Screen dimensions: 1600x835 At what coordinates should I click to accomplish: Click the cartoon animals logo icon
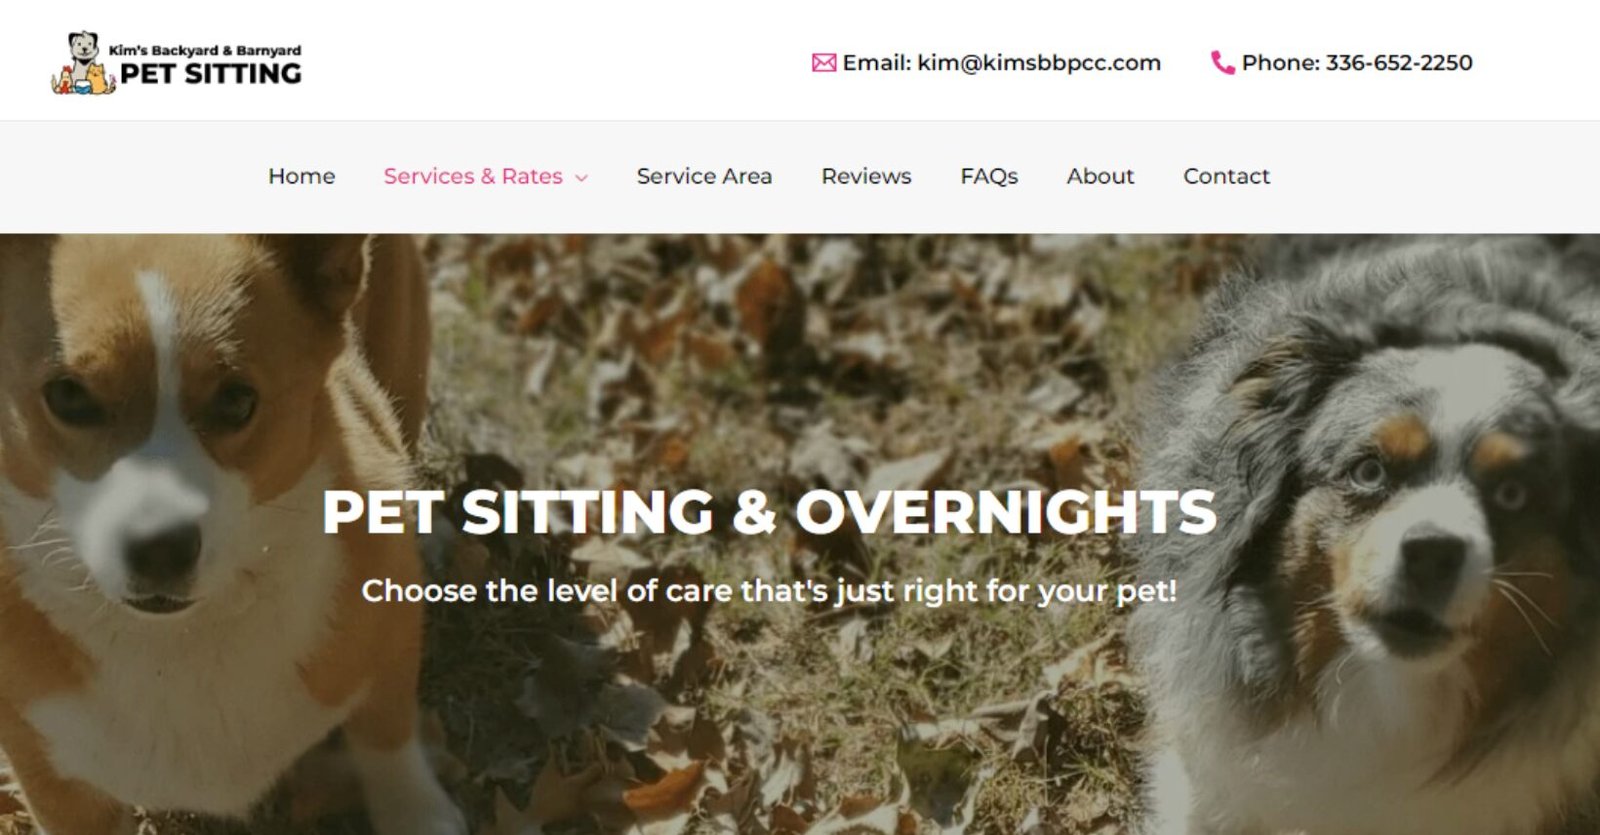(83, 64)
